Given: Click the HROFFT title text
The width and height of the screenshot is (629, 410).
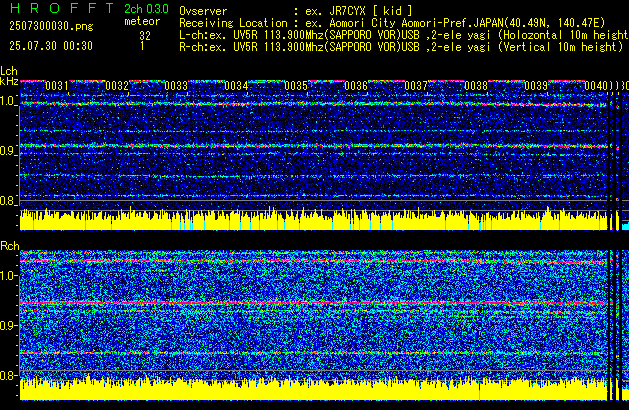Looking at the screenshot, I should pyautogui.click(x=62, y=8).
